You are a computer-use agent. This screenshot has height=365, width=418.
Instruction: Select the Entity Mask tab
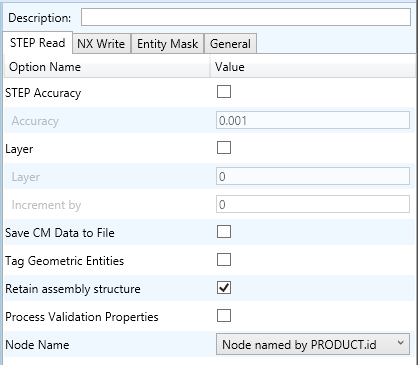point(167,44)
